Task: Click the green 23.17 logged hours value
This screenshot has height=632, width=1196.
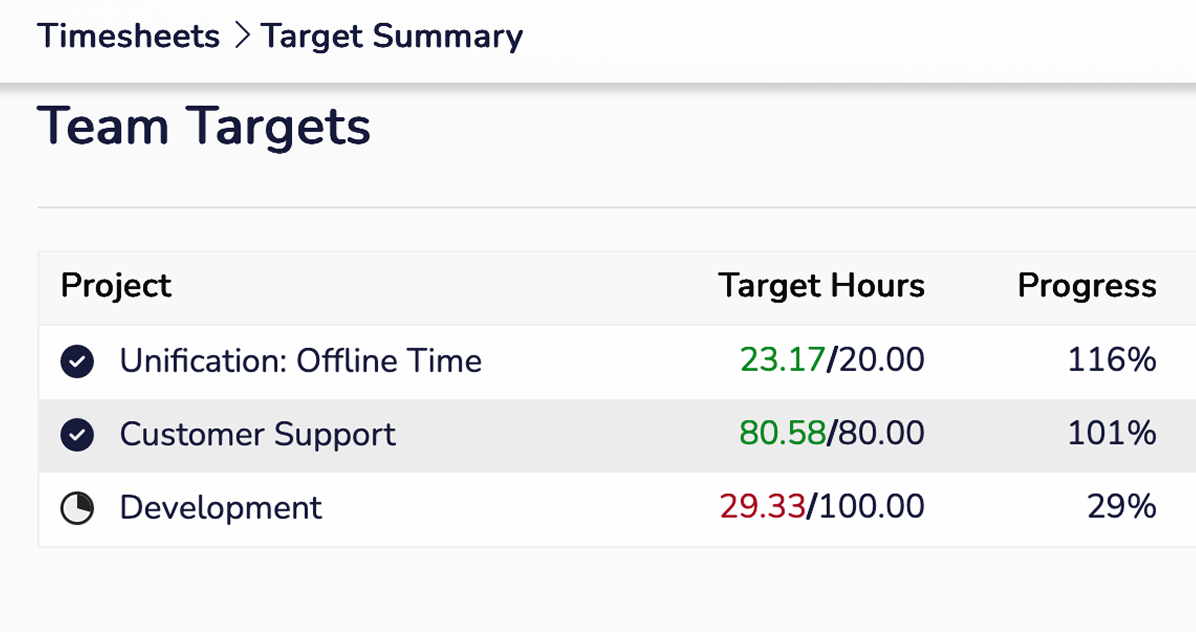Action: click(x=783, y=360)
